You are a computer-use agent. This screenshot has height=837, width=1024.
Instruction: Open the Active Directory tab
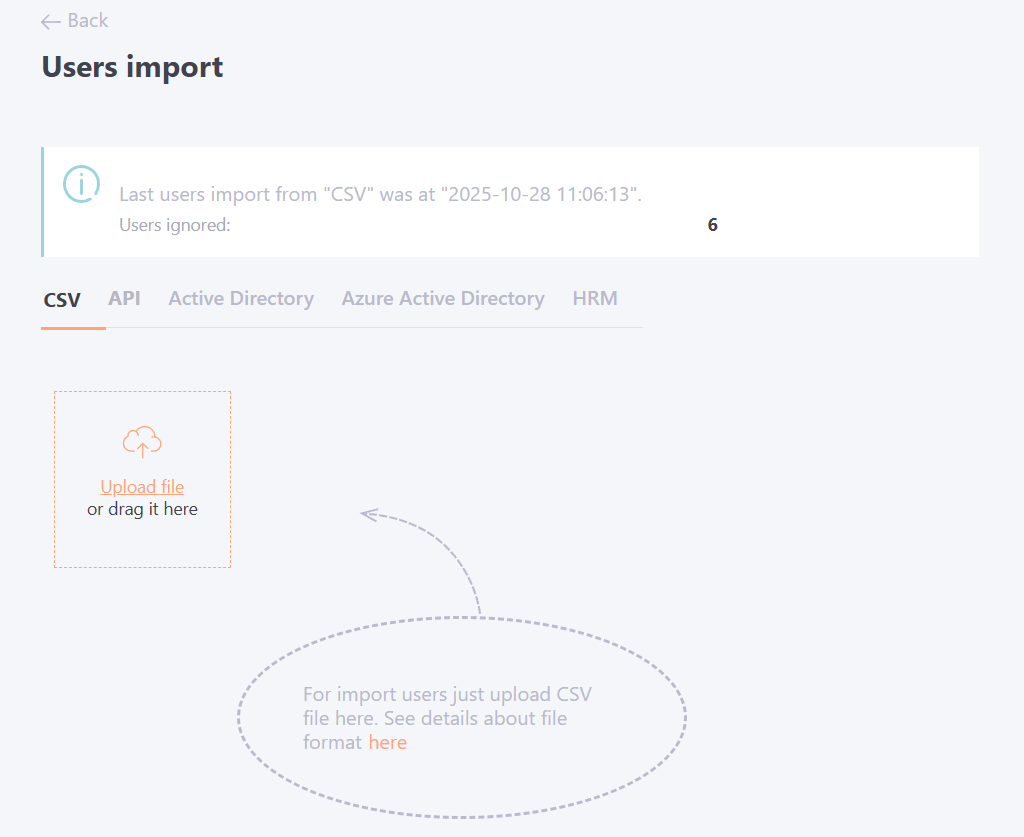coord(241,298)
